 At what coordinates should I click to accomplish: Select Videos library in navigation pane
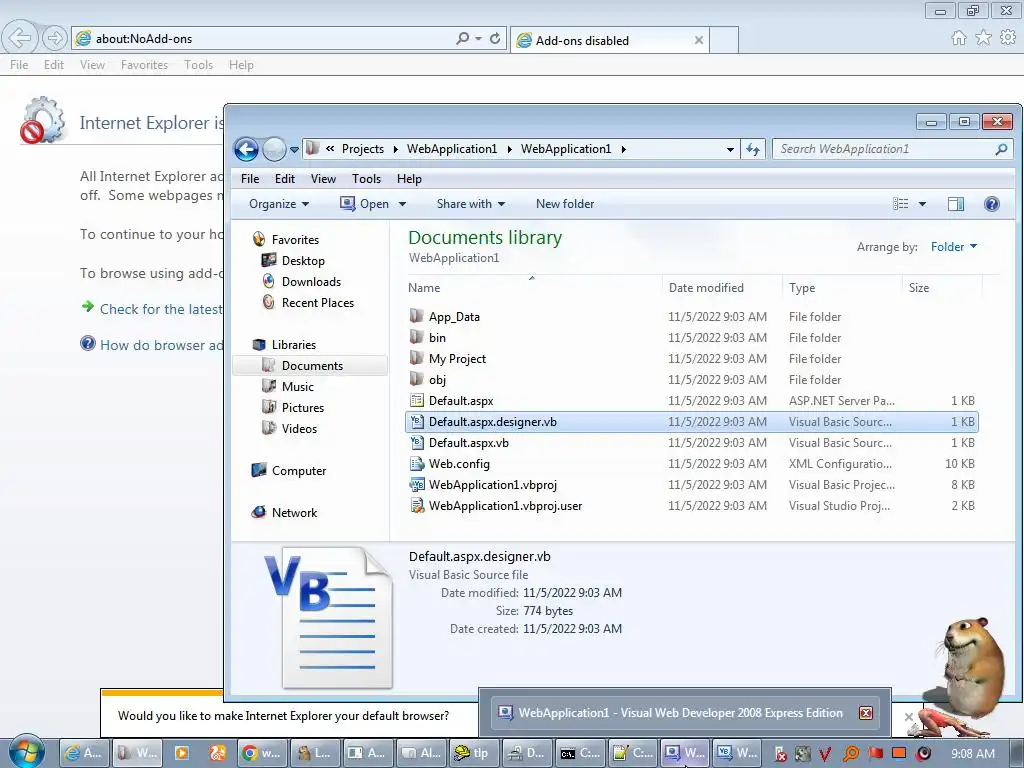tap(299, 428)
